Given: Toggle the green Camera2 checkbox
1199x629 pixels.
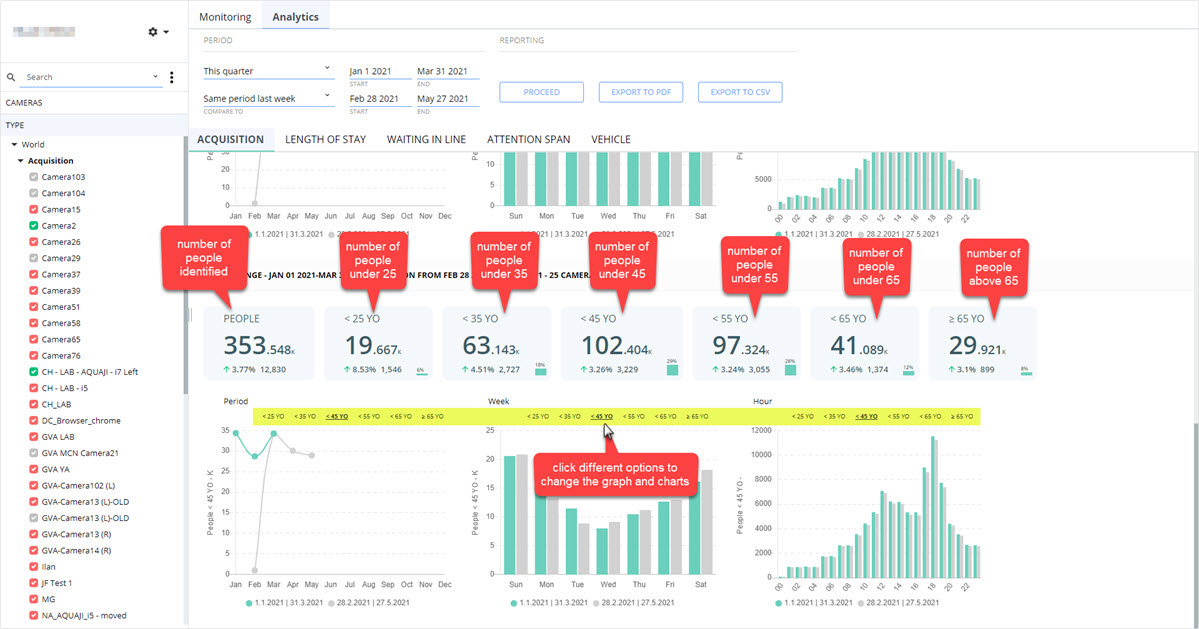Looking at the screenshot, I should (34, 225).
